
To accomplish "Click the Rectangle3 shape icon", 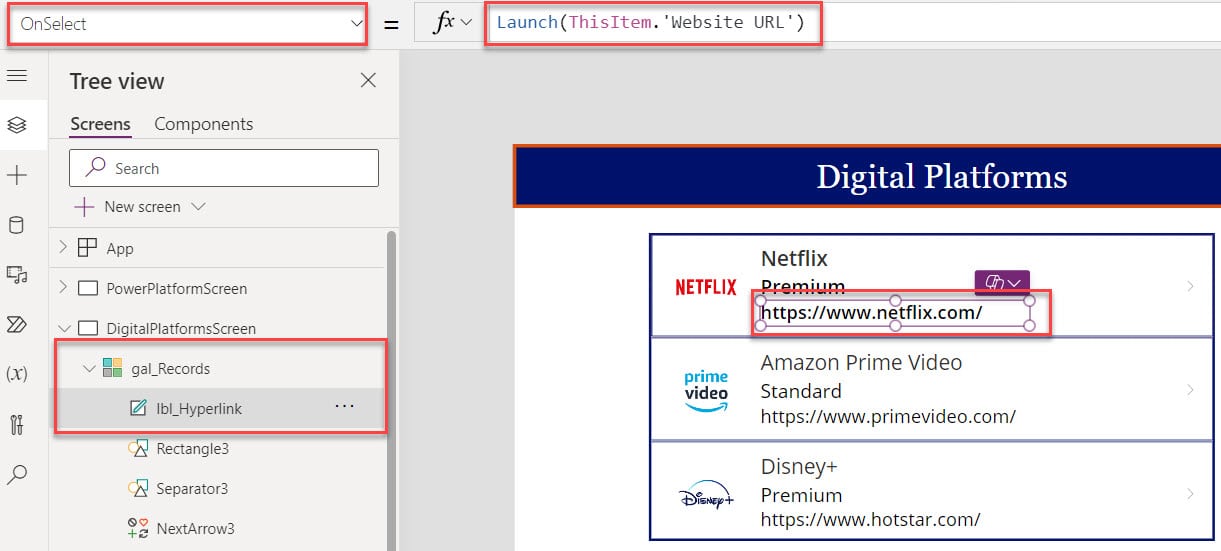I will tap(138, 448).
